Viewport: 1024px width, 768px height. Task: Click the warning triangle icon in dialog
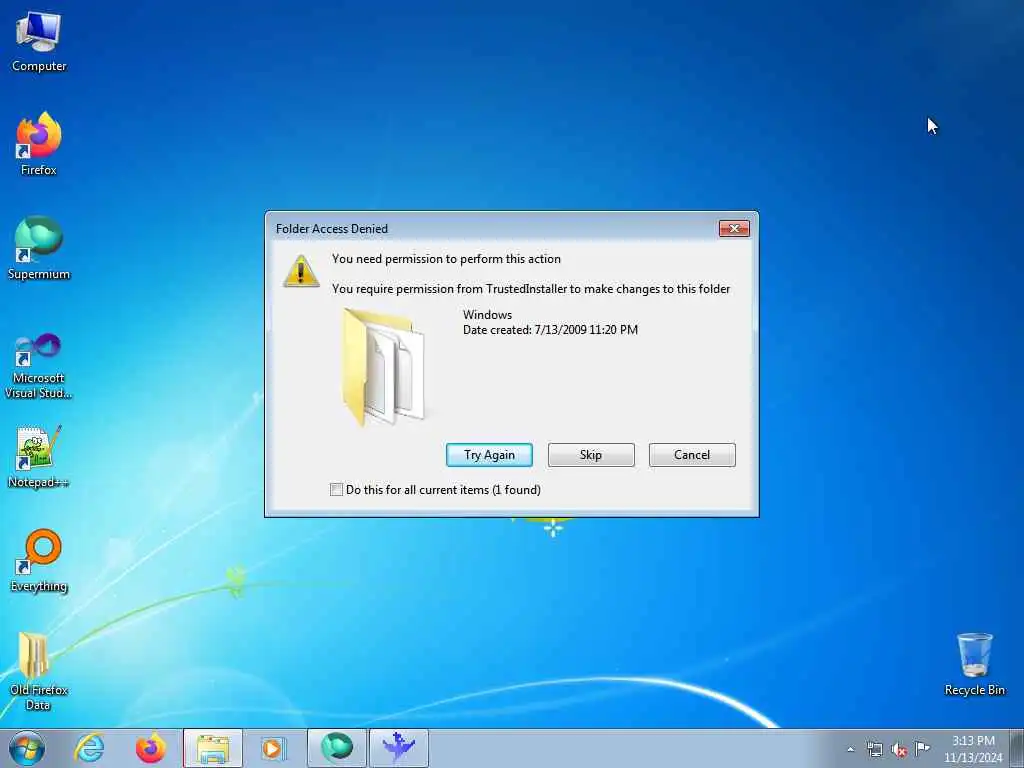(300, 271)
